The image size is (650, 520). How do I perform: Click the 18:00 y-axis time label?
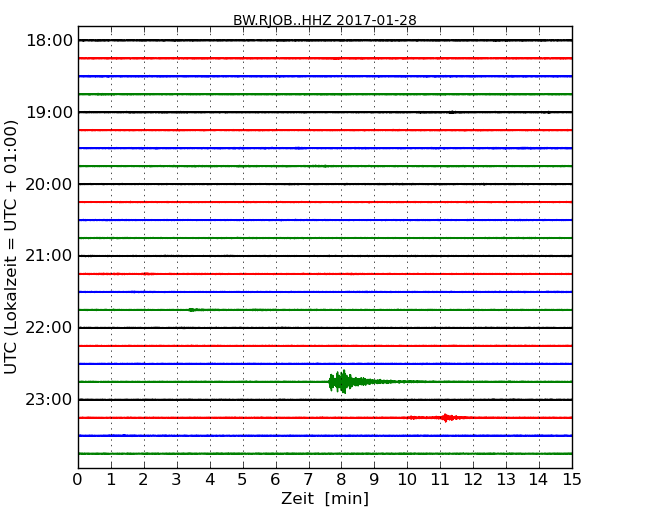click(x=49, y=41)
